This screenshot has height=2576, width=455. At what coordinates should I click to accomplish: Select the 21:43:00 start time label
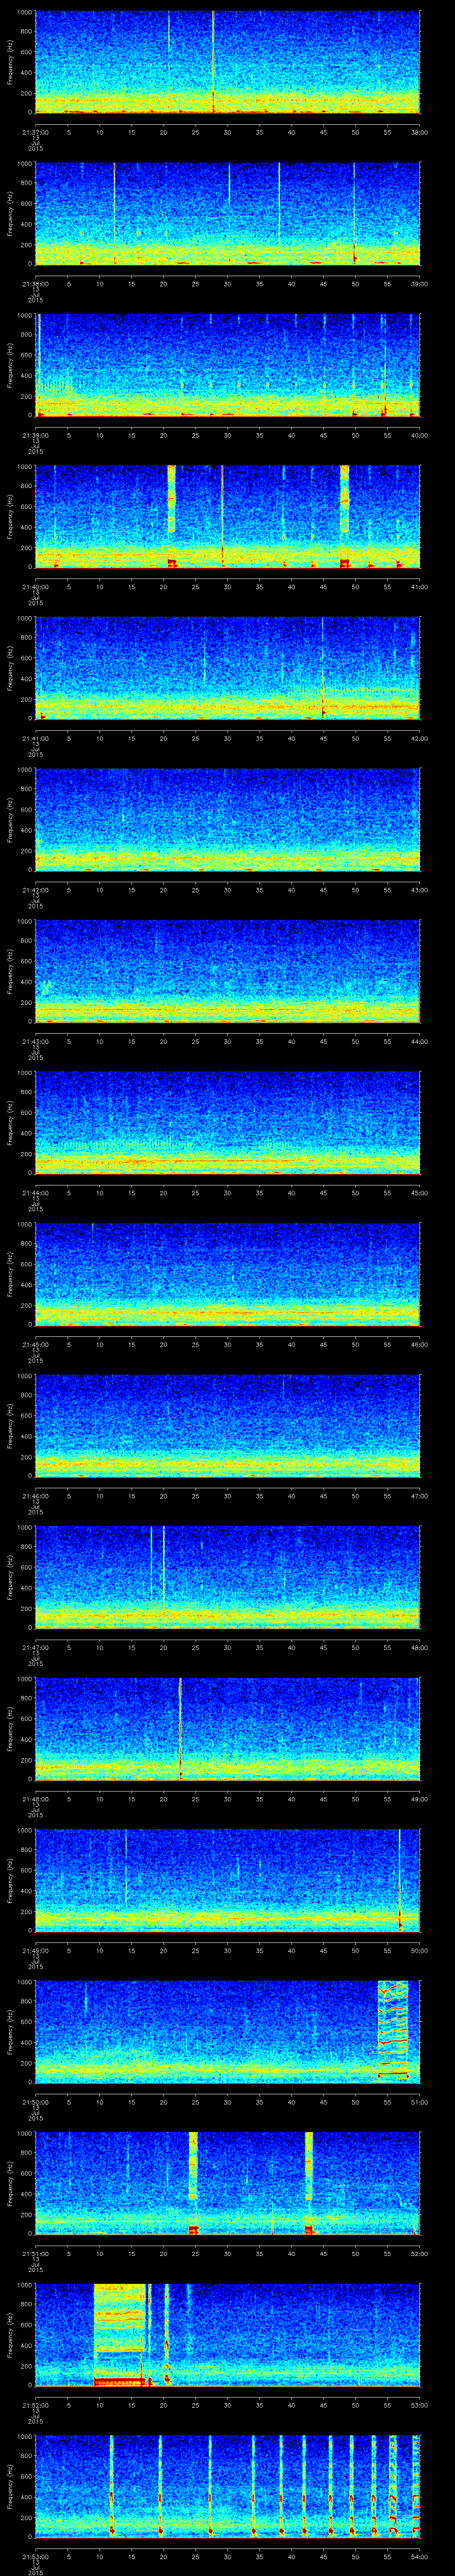click(35, 1041)
